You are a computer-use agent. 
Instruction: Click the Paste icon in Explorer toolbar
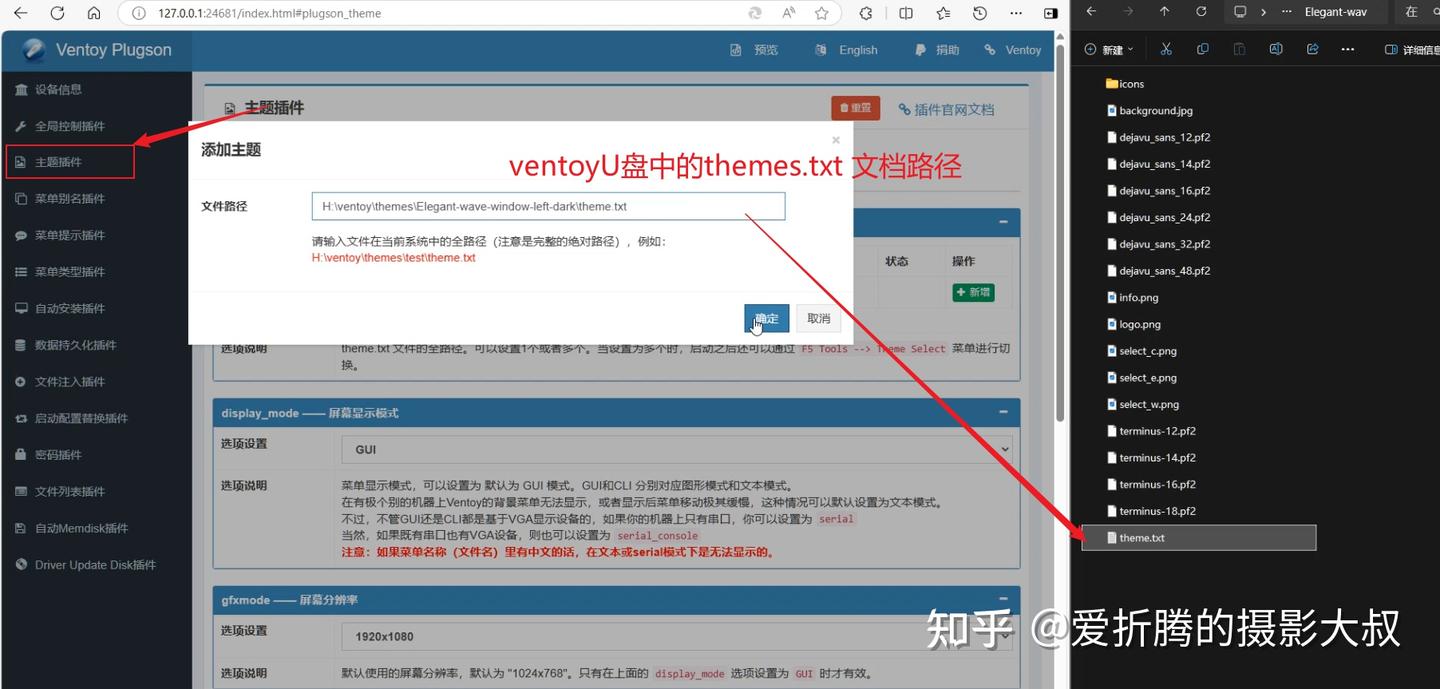pyautogui.click(x=1240, y=48)
